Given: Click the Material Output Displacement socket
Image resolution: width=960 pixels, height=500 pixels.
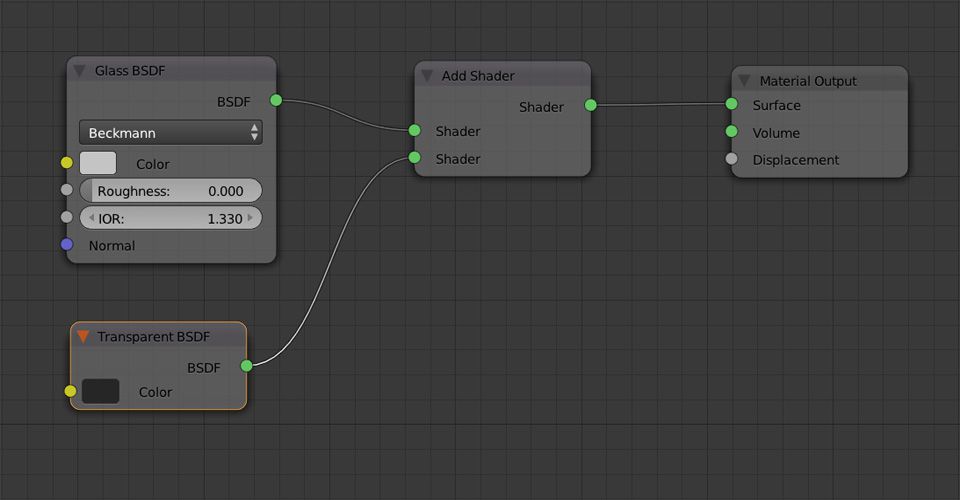Looking at the screenshot, I should (x=732, y=159).
